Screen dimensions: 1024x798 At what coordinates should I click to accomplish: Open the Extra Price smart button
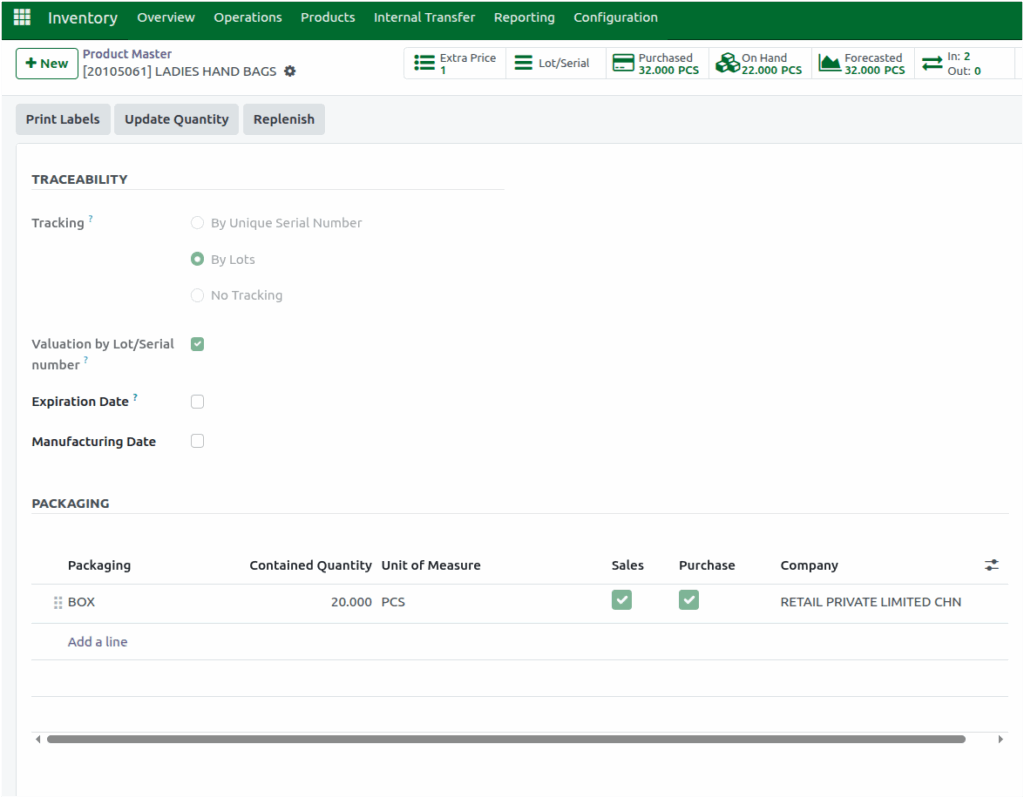454,63
